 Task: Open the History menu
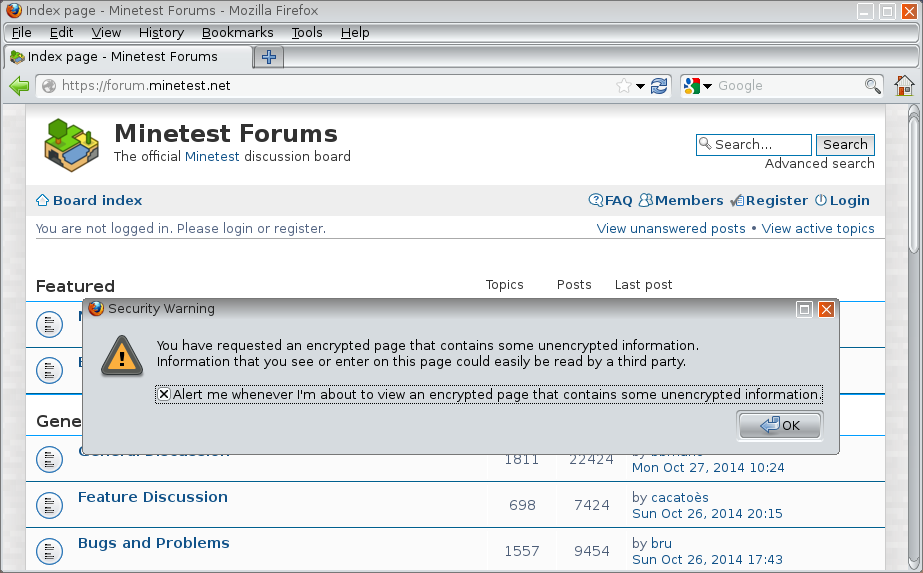161,33
